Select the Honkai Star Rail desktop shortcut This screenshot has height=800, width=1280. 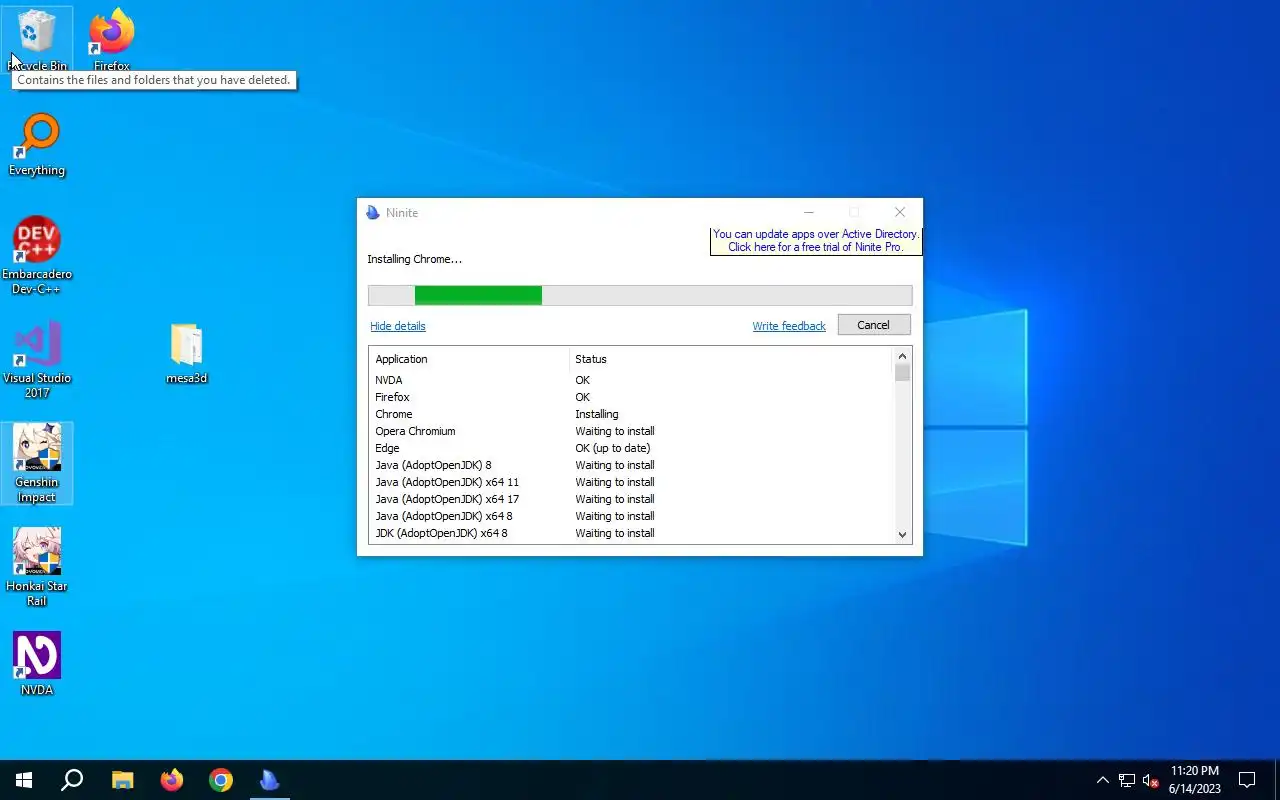coord(37,568)
